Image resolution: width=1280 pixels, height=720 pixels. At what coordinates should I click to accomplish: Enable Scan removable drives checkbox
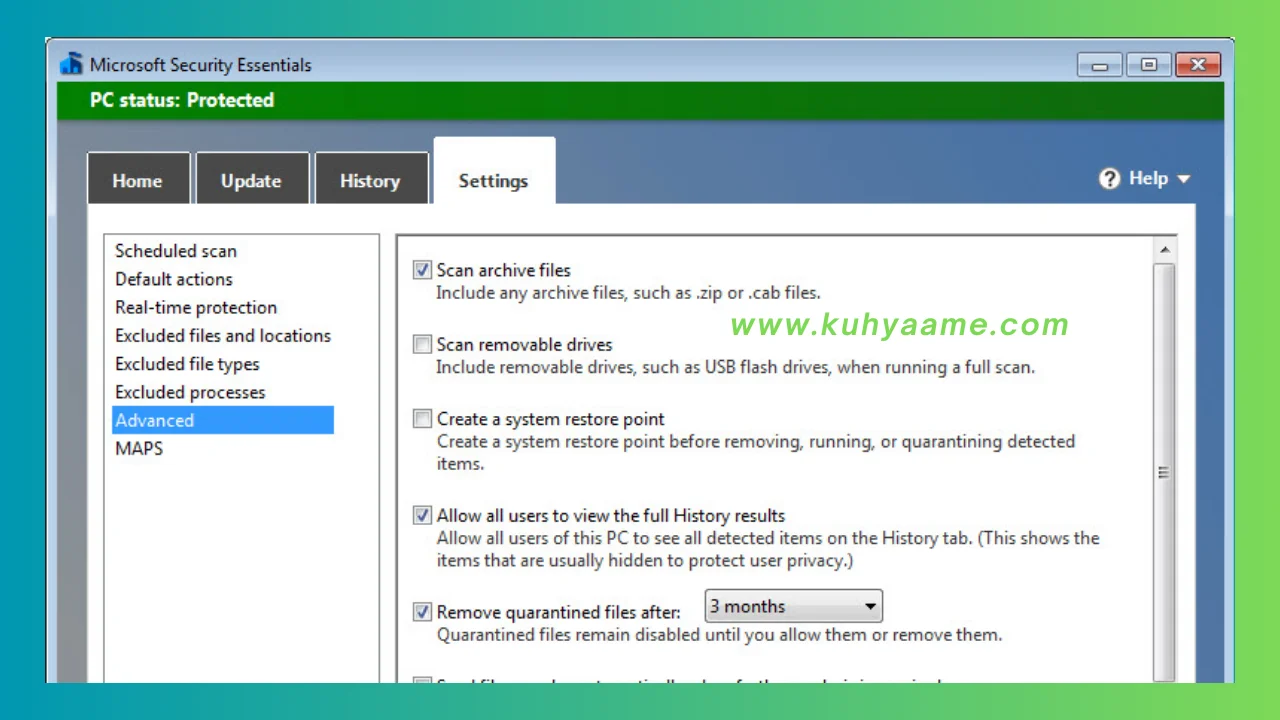pyautogui.click(x=422, y=345)
